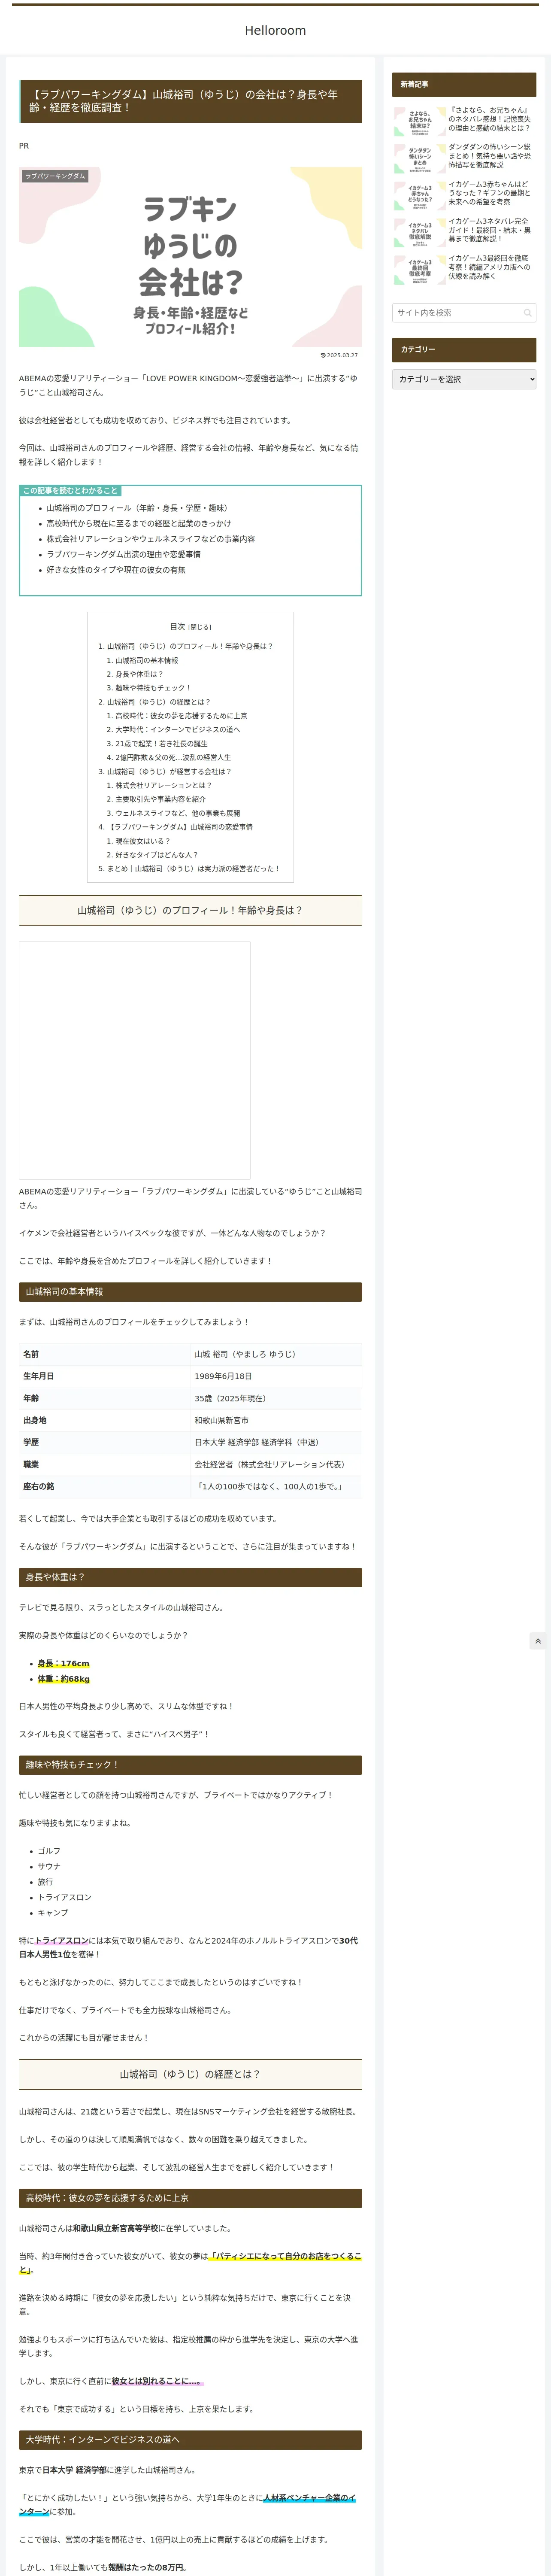Click the 新着記事 sidebar heading
551x2576 pixels.
pyautogui.click(x=464, y=85)
